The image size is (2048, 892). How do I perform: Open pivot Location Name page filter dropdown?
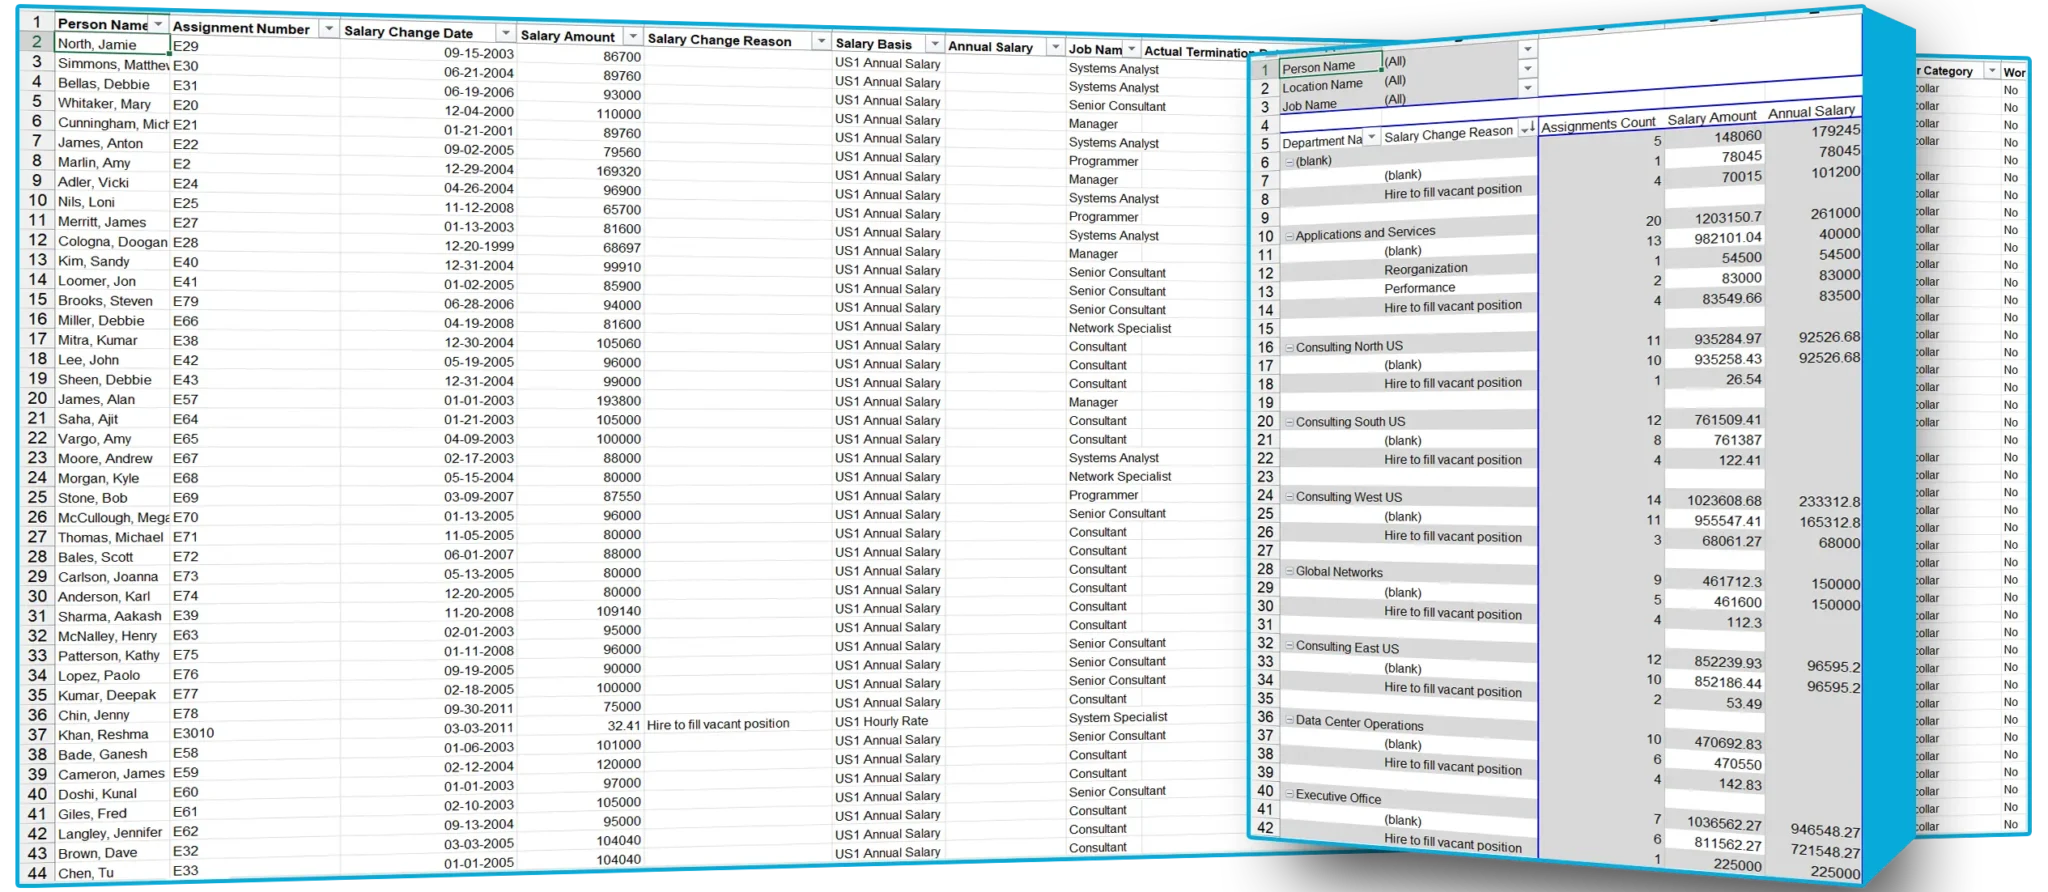tap(1526, 68)
